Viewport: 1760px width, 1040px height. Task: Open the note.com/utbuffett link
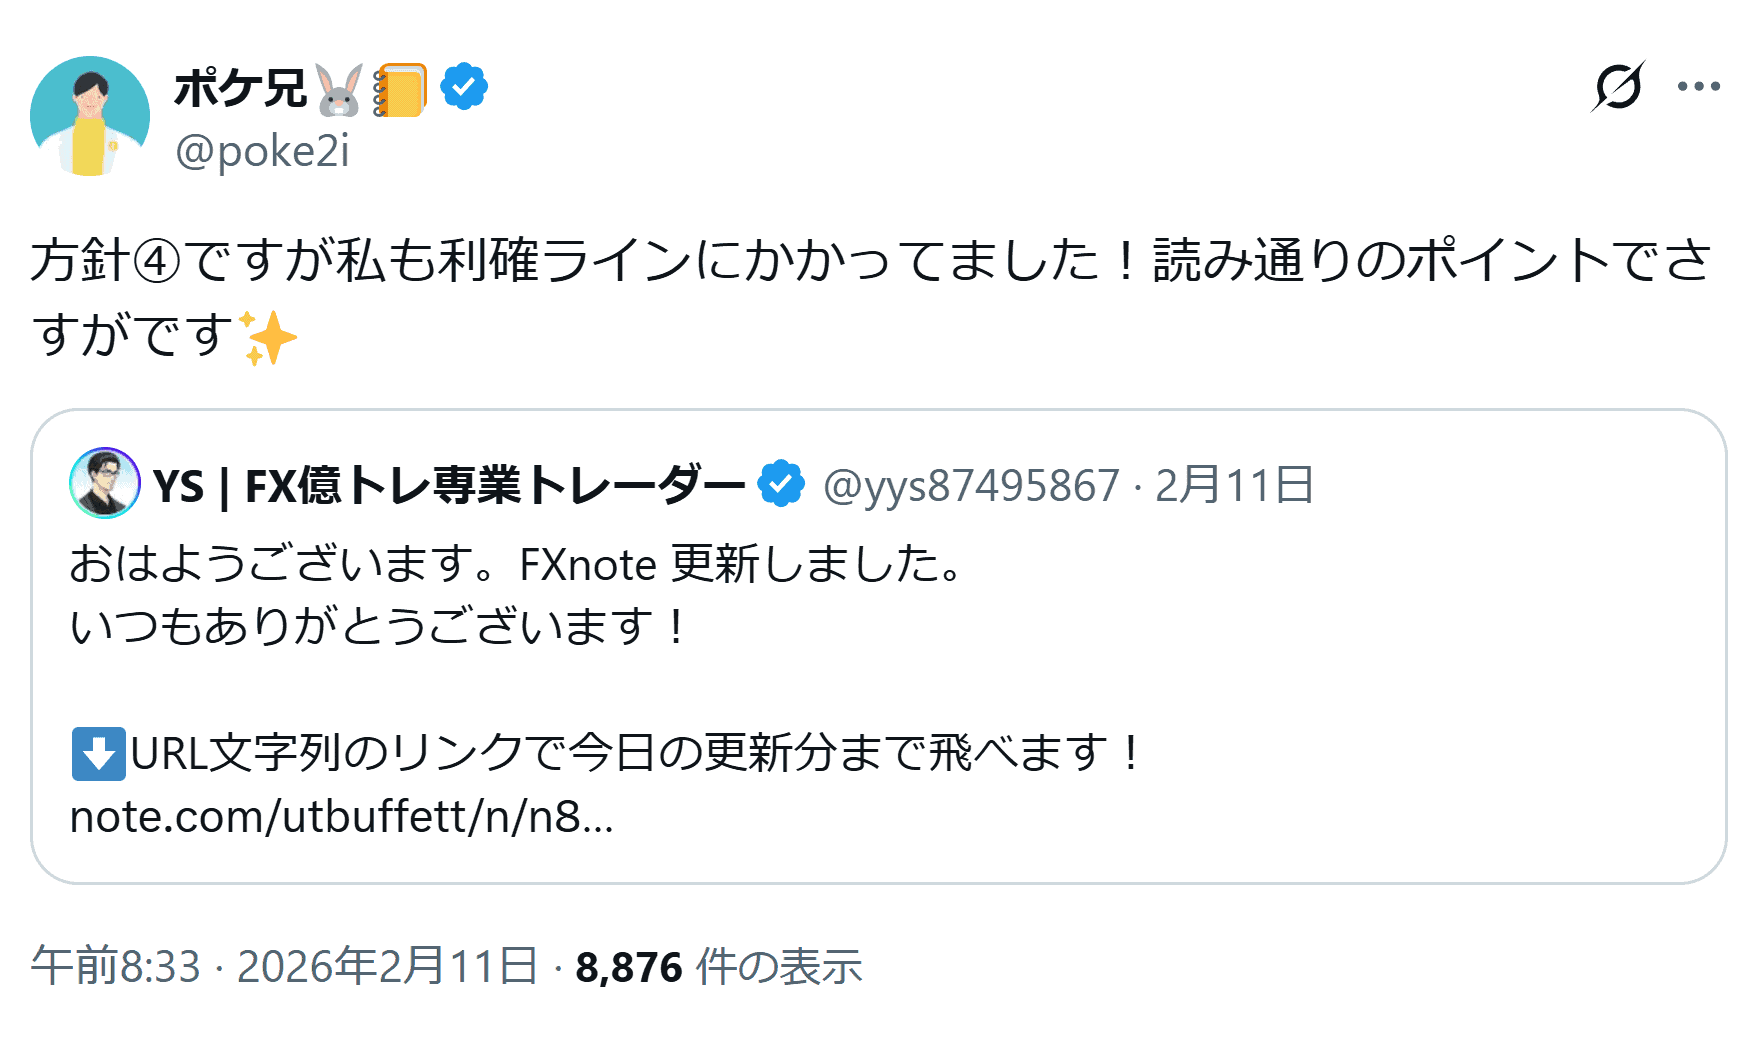point(341,817)
